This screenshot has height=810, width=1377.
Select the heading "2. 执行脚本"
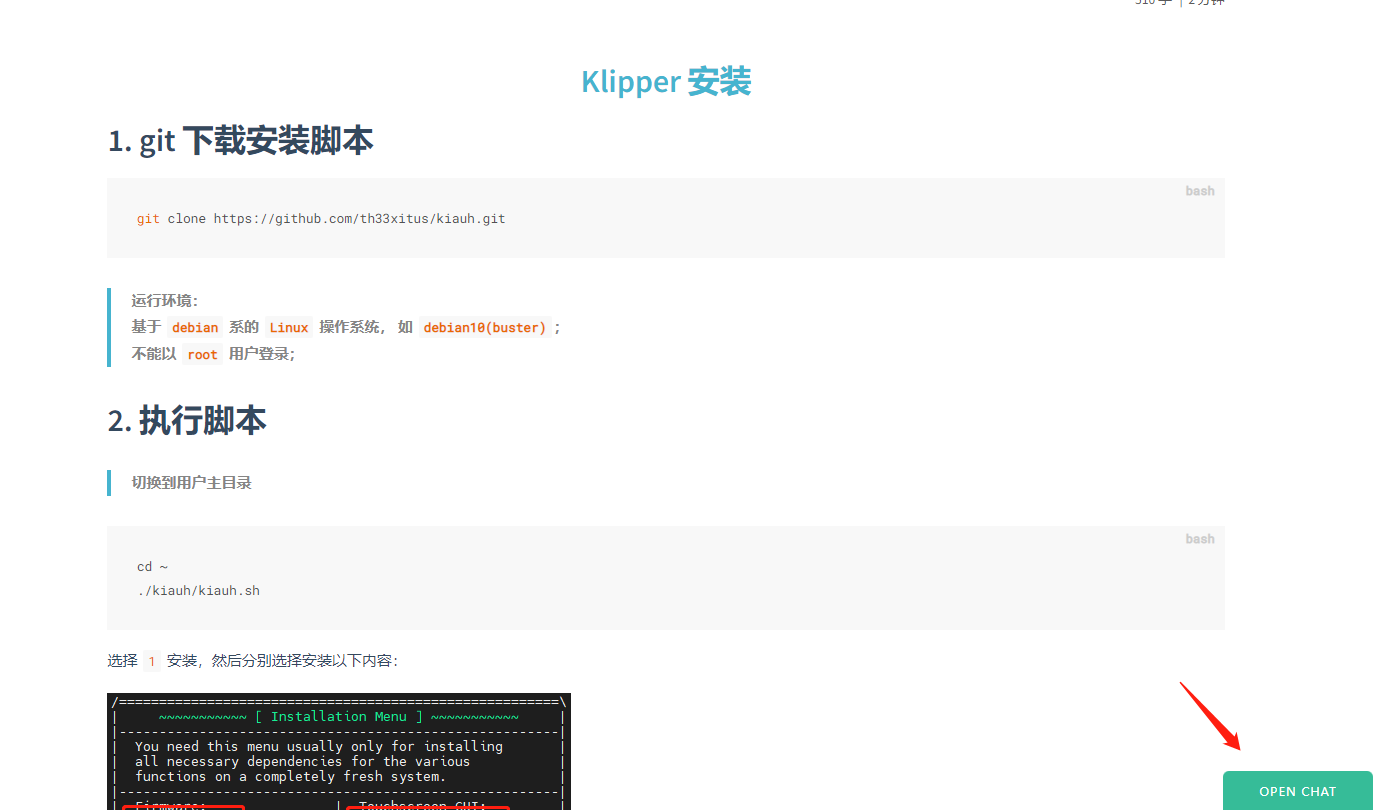click(187, 421)
